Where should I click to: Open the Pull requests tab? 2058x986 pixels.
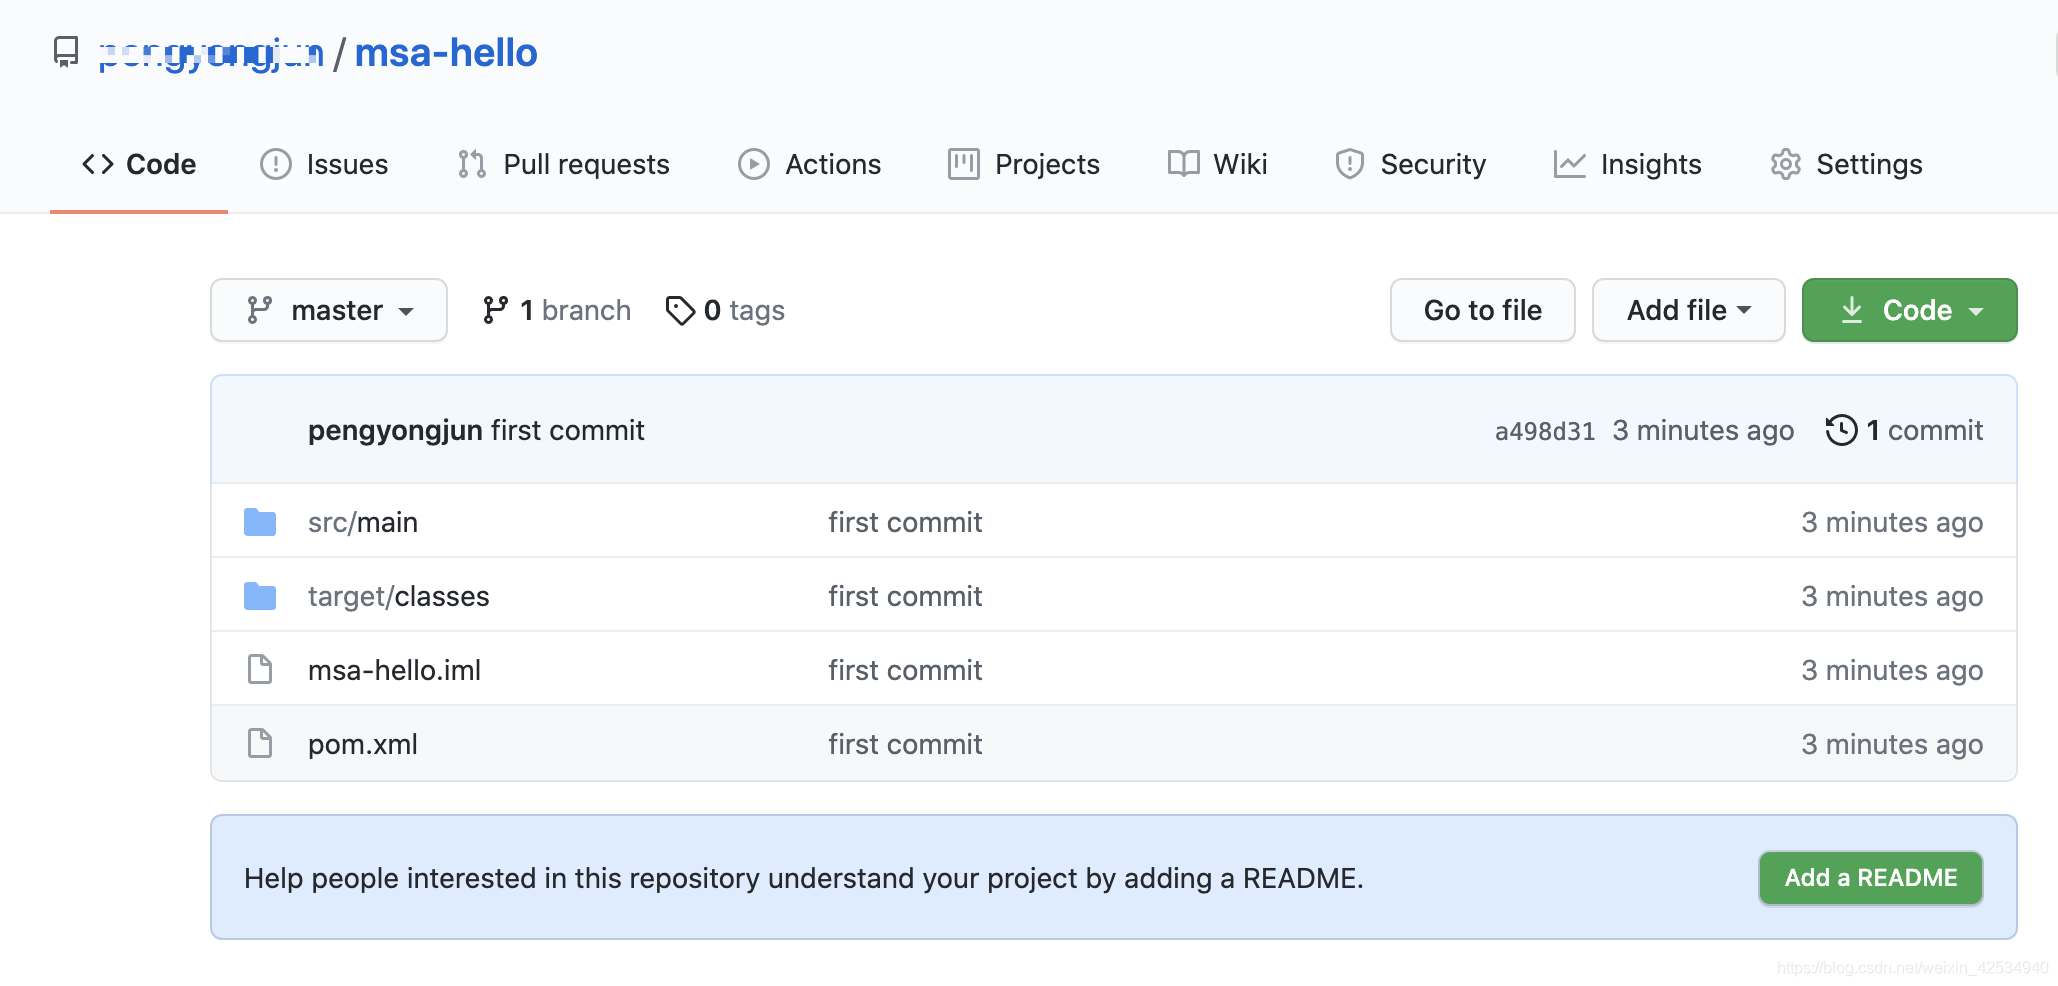click(563, 164)
